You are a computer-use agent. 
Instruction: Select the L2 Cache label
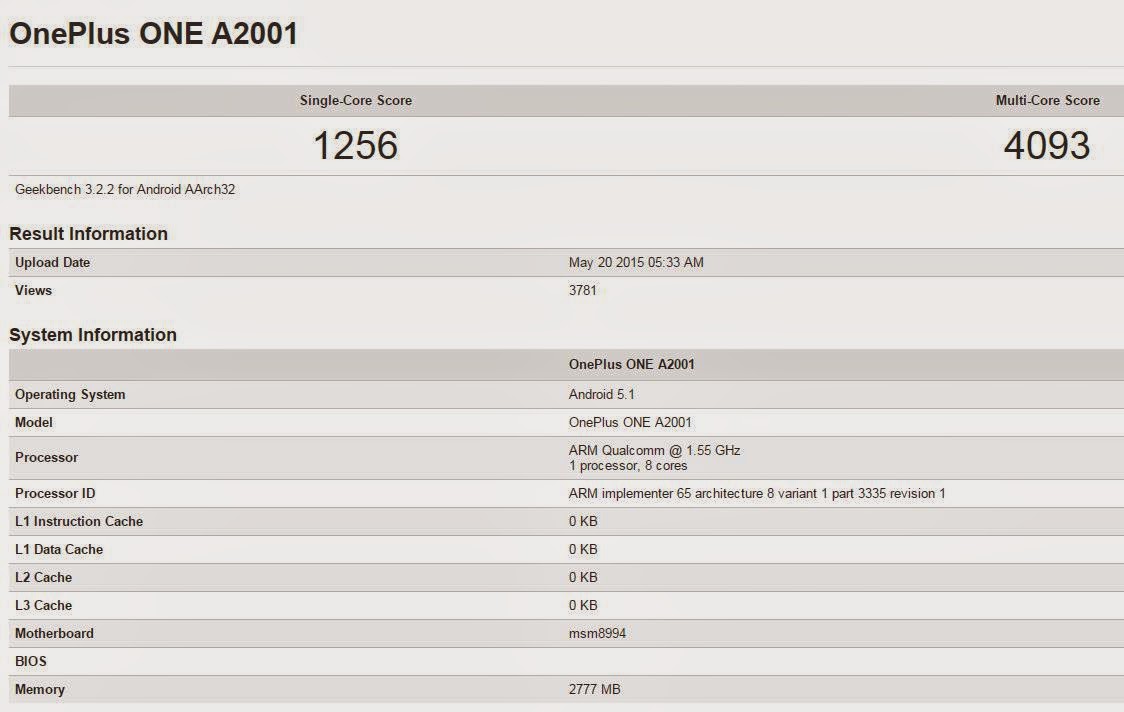pyautogui.click(x=43, y=577)
